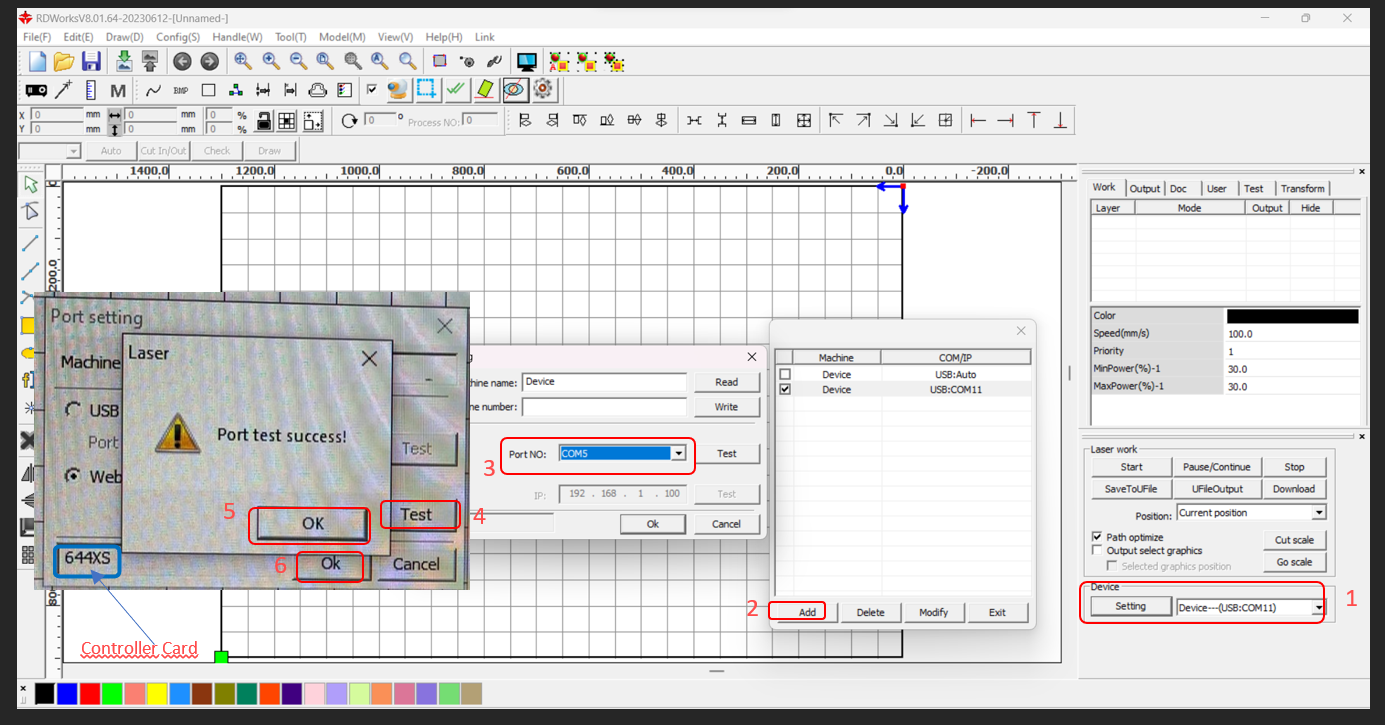The image size is (1385, 725).
Task: Toggle the checkbox in the second toolbar row
Action: (x=372, y=89)
